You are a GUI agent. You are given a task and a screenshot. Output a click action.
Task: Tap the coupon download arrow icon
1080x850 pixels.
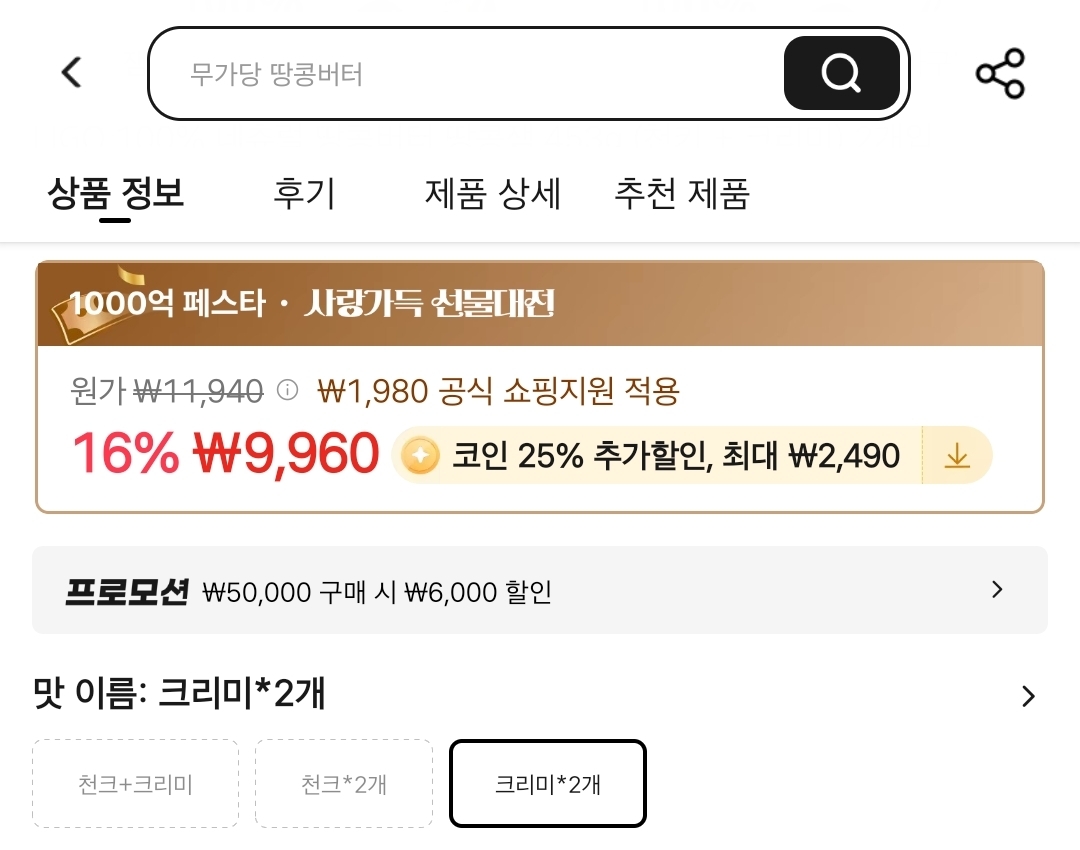(x=957, y=457)
